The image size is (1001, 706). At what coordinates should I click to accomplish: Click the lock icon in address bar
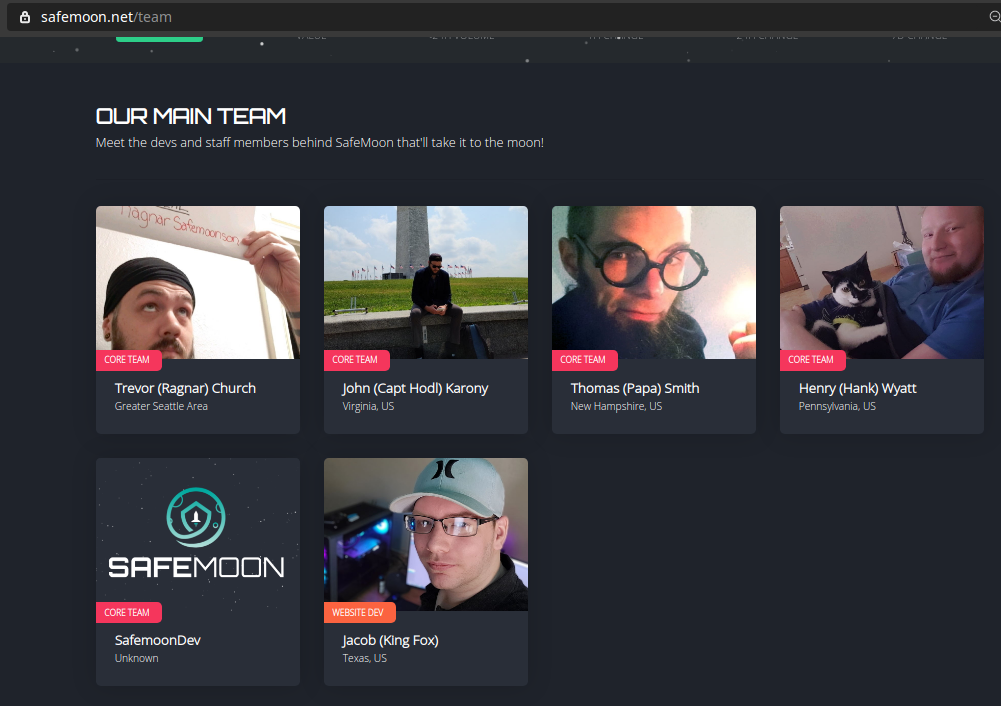pos(25,17)
